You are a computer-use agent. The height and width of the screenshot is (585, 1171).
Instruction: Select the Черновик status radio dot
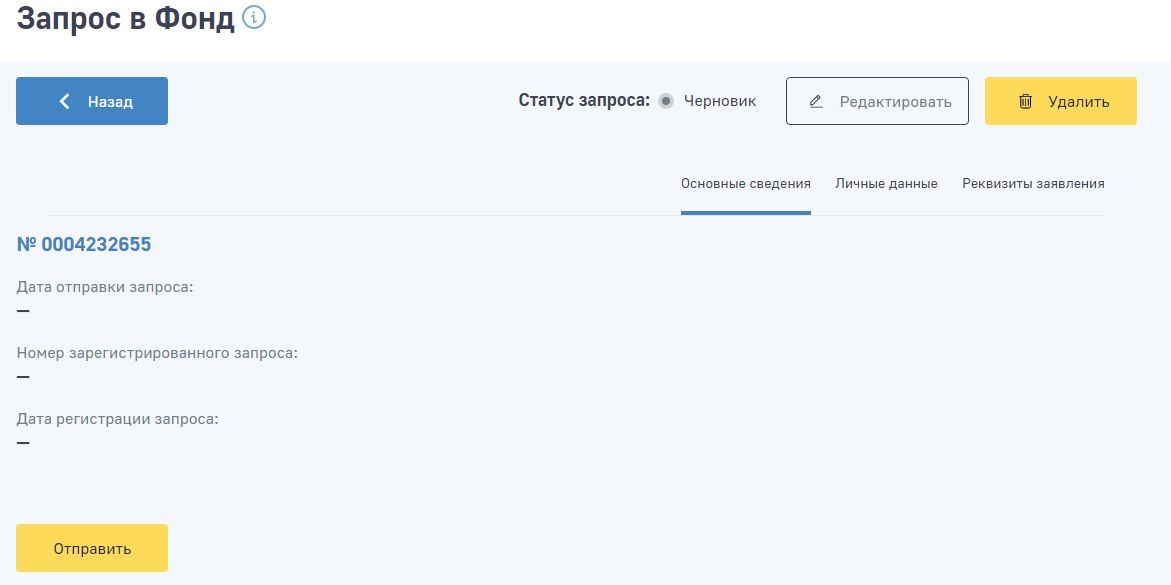667,101
